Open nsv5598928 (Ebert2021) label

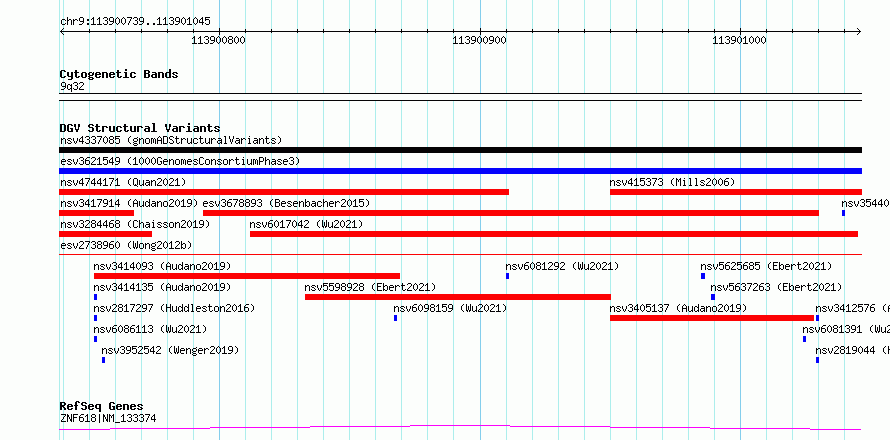pos(370,287)
